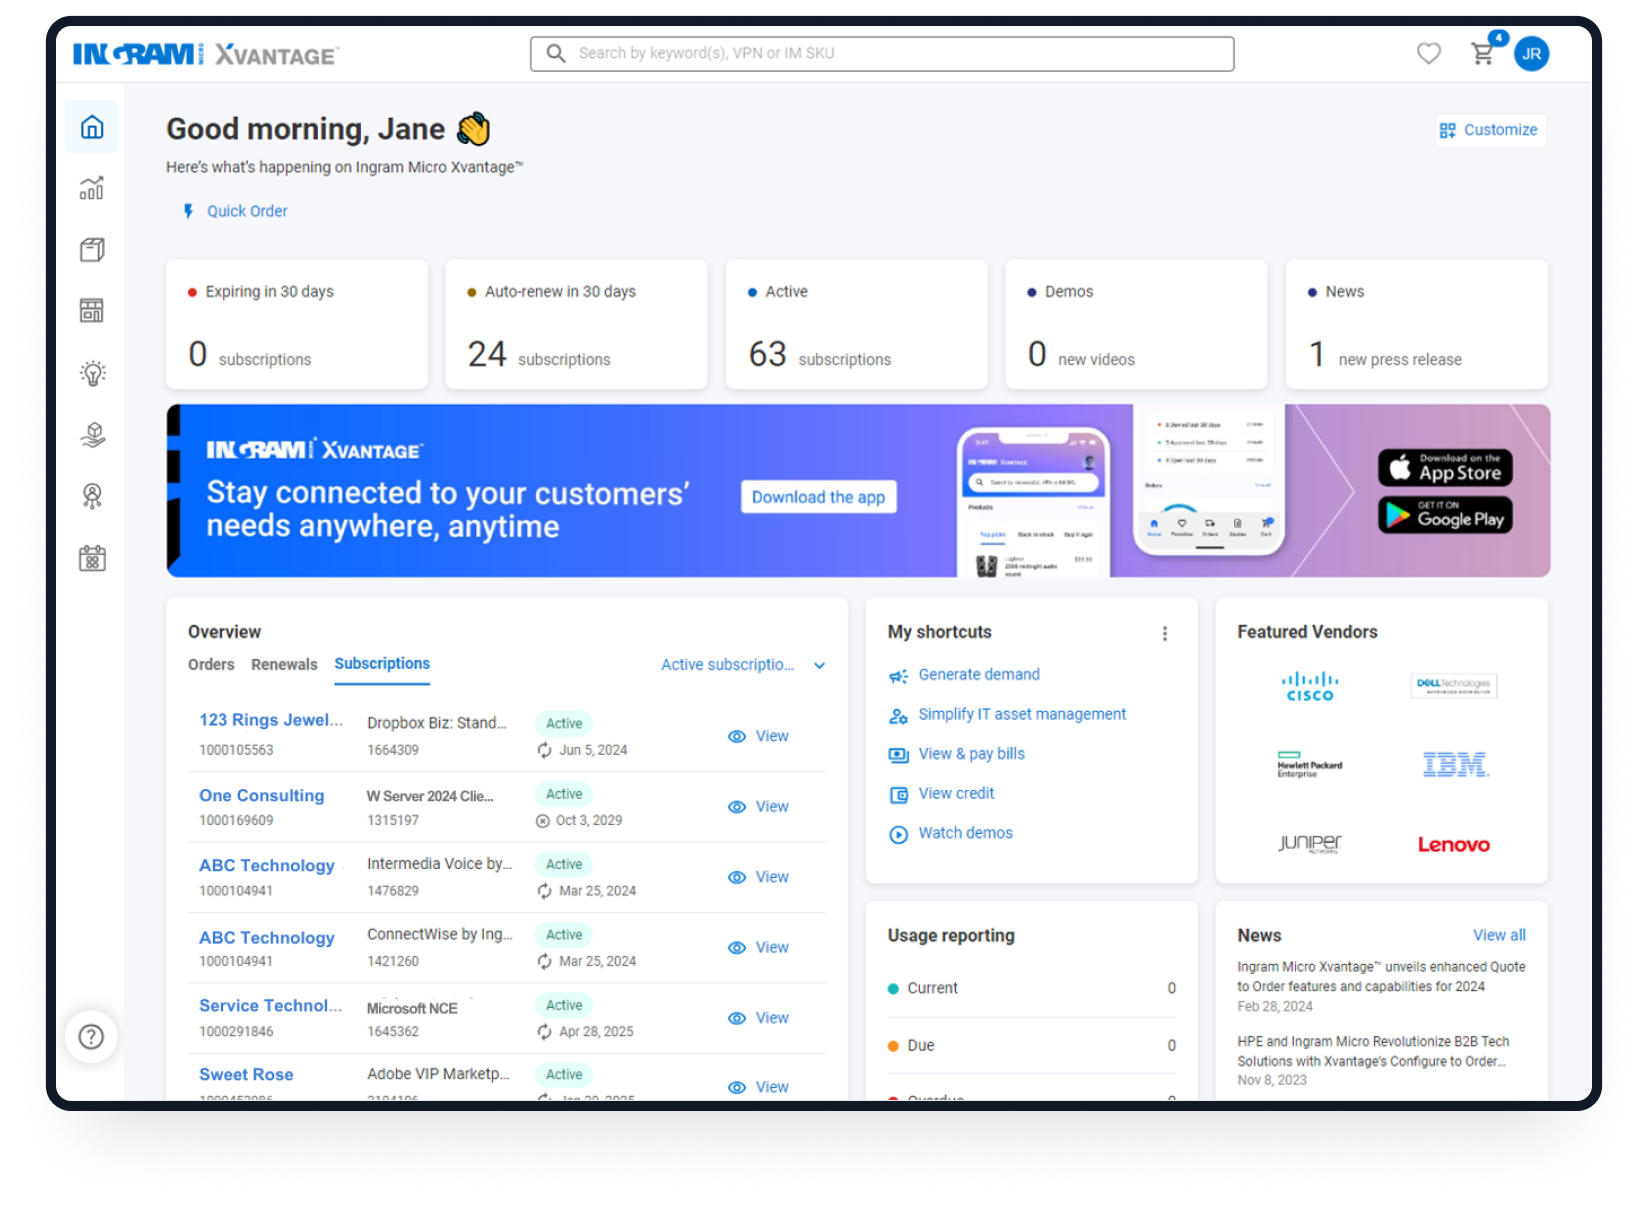This screenshot has width=1648, height=1206.
Task: Click the JR user profile avatar
Action: [1531, 54]
